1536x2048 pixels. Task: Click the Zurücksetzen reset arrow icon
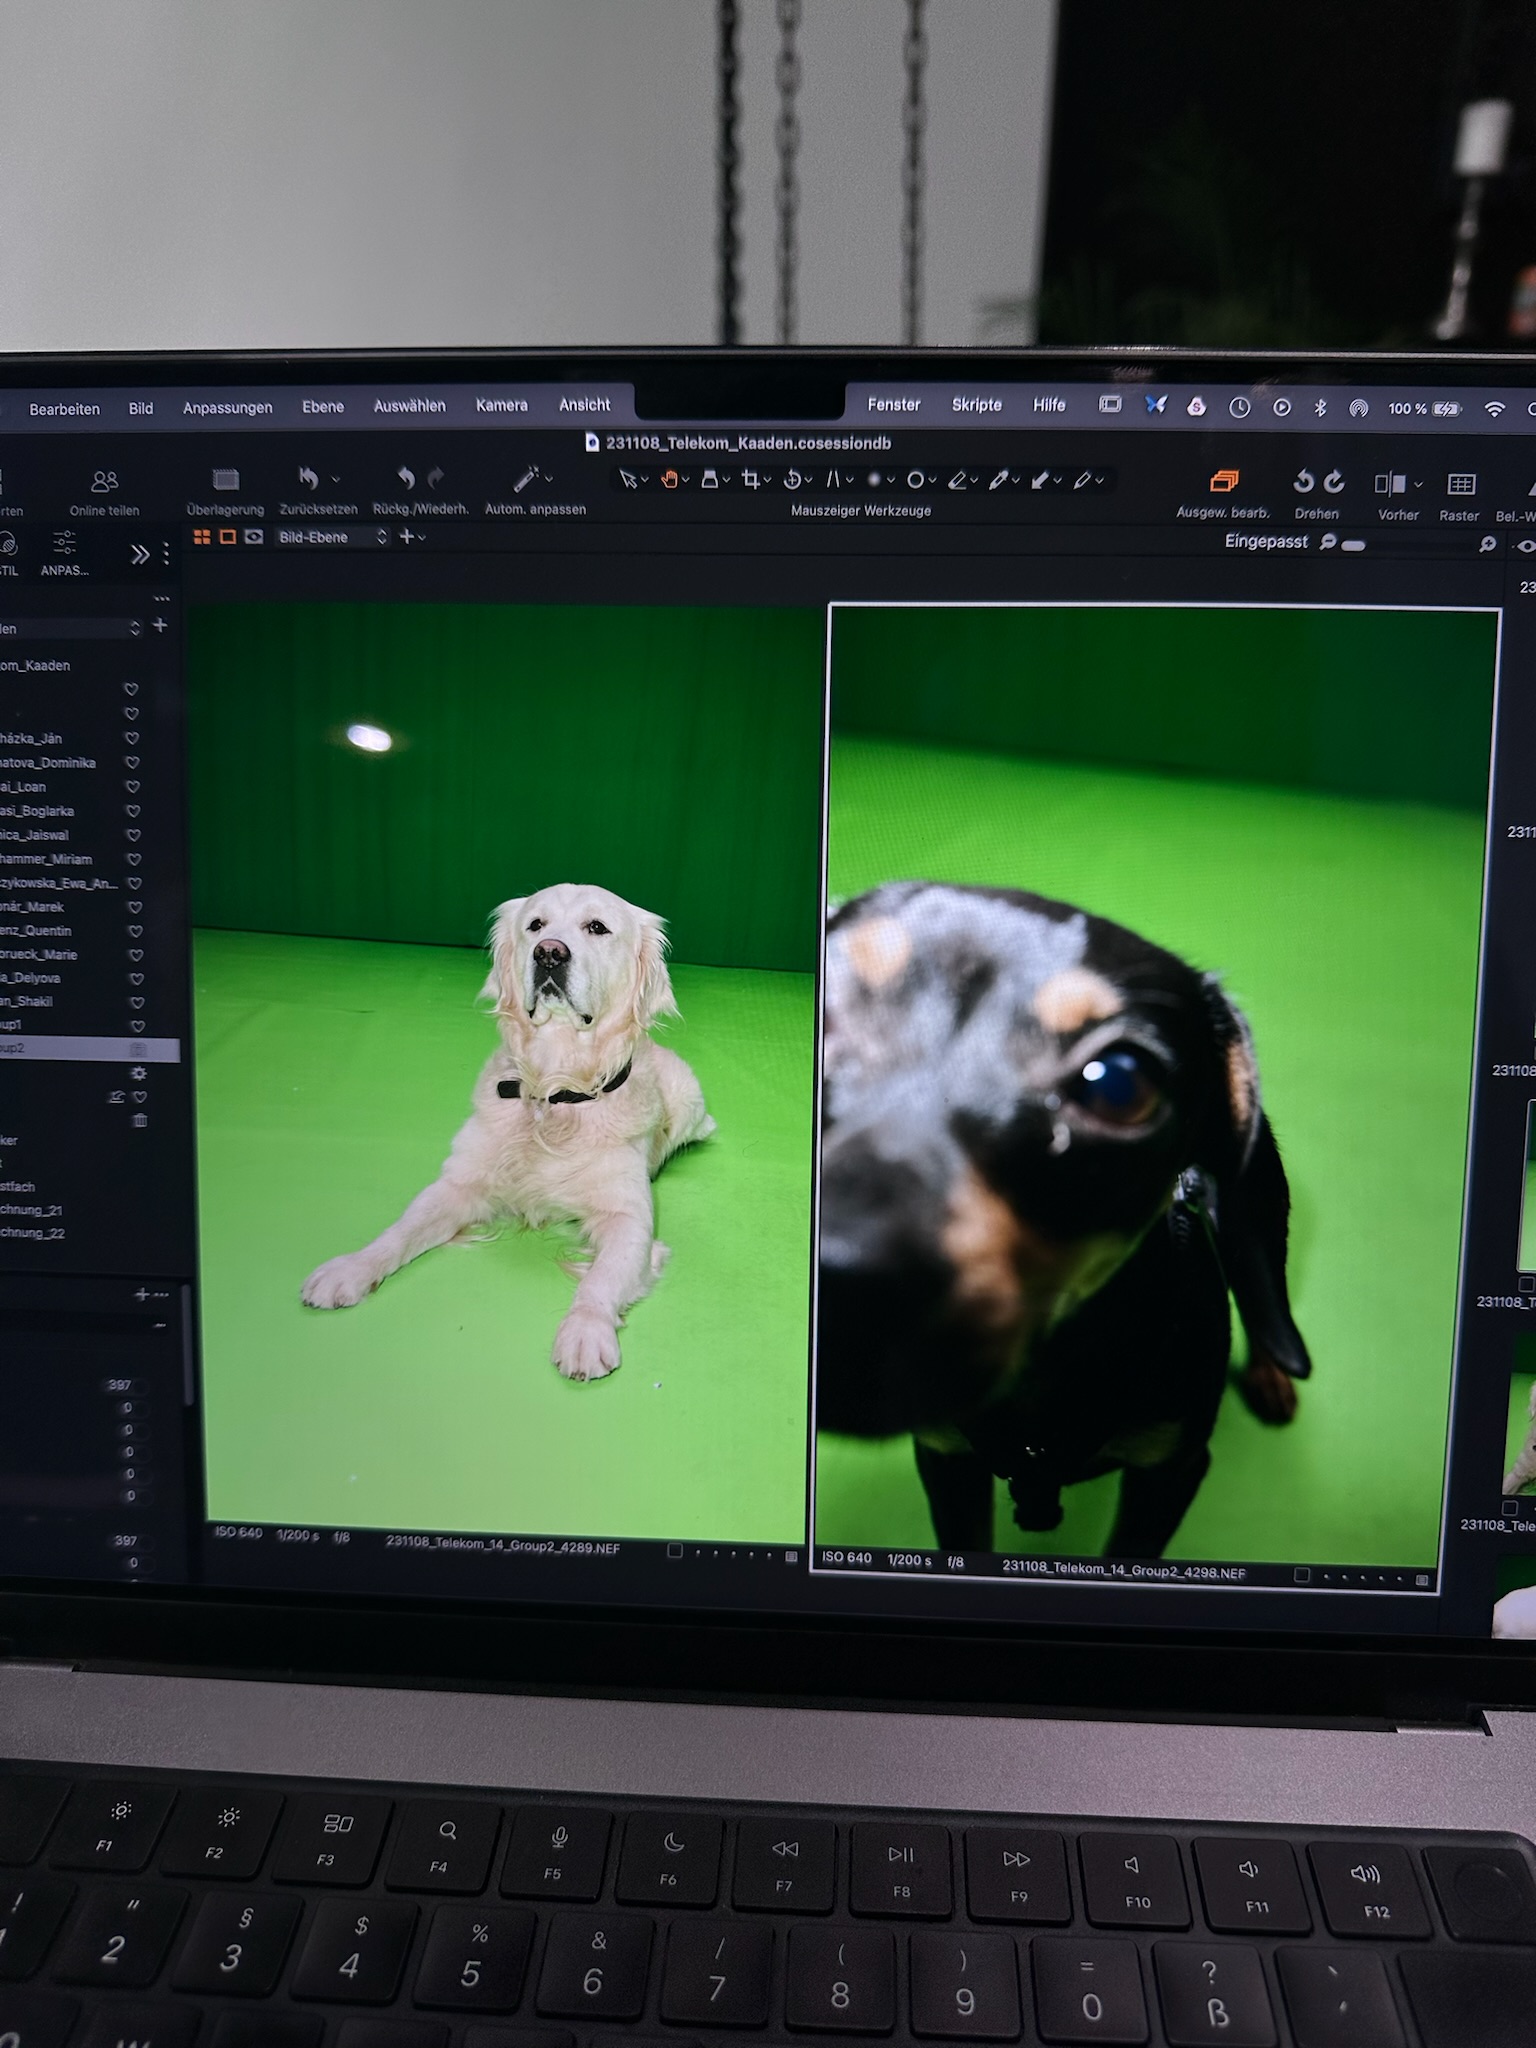click(x=309, y=479)
